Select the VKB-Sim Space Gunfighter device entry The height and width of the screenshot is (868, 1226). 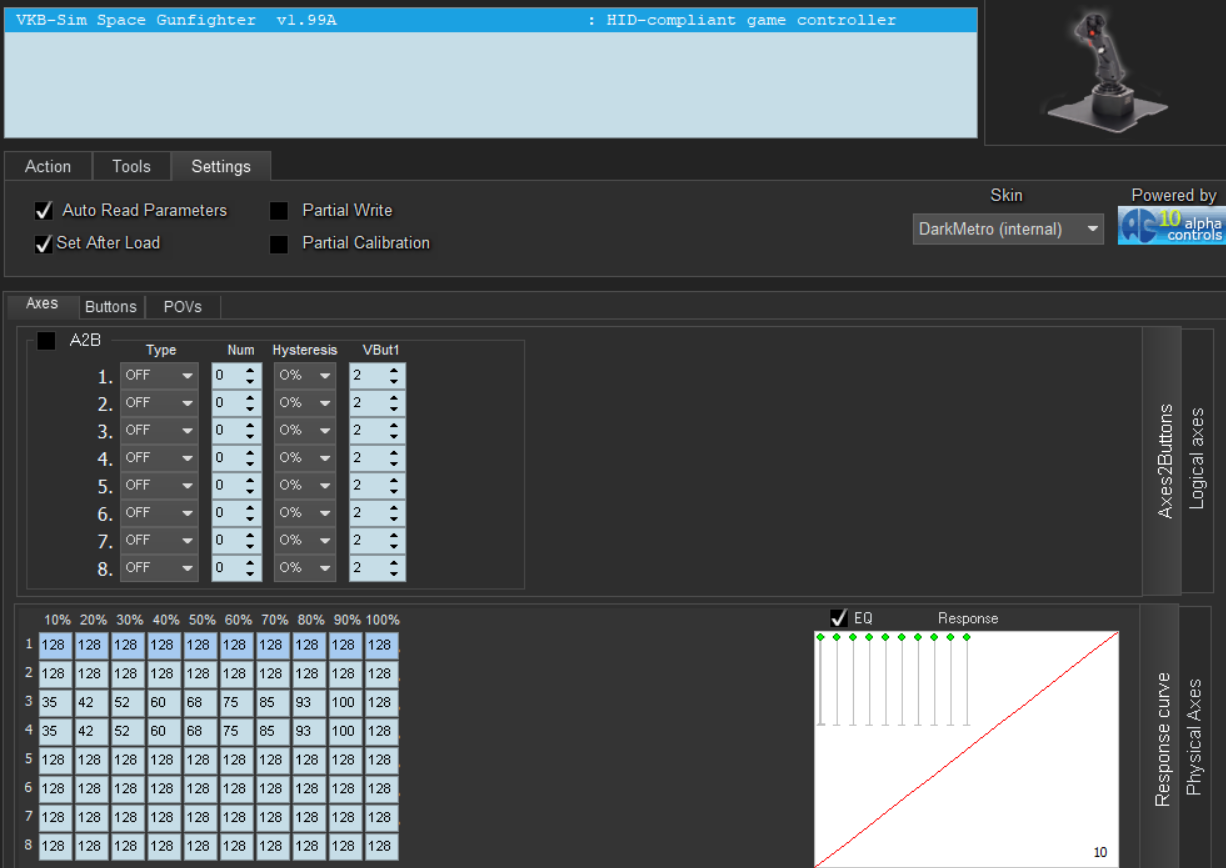pyautogui.click(x=490, y=20)
